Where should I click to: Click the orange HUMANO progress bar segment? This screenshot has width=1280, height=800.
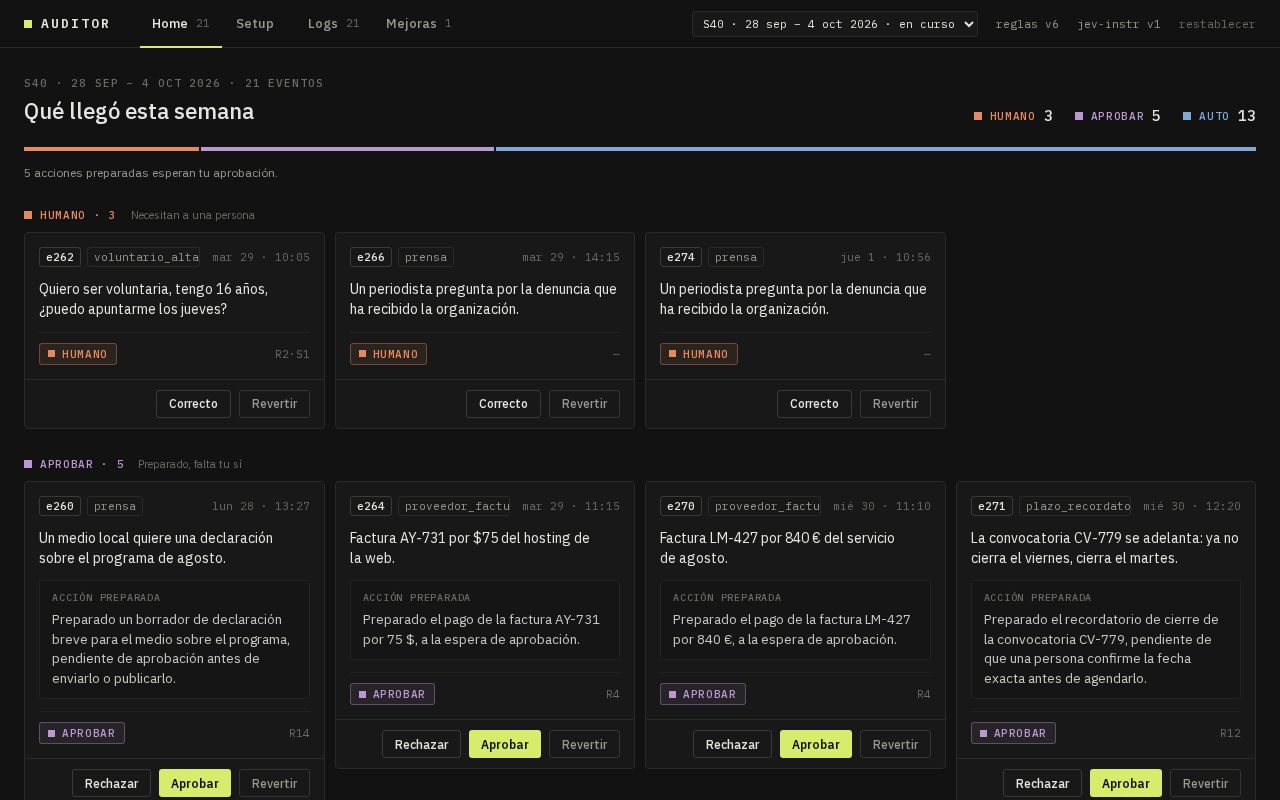point(111,149)
